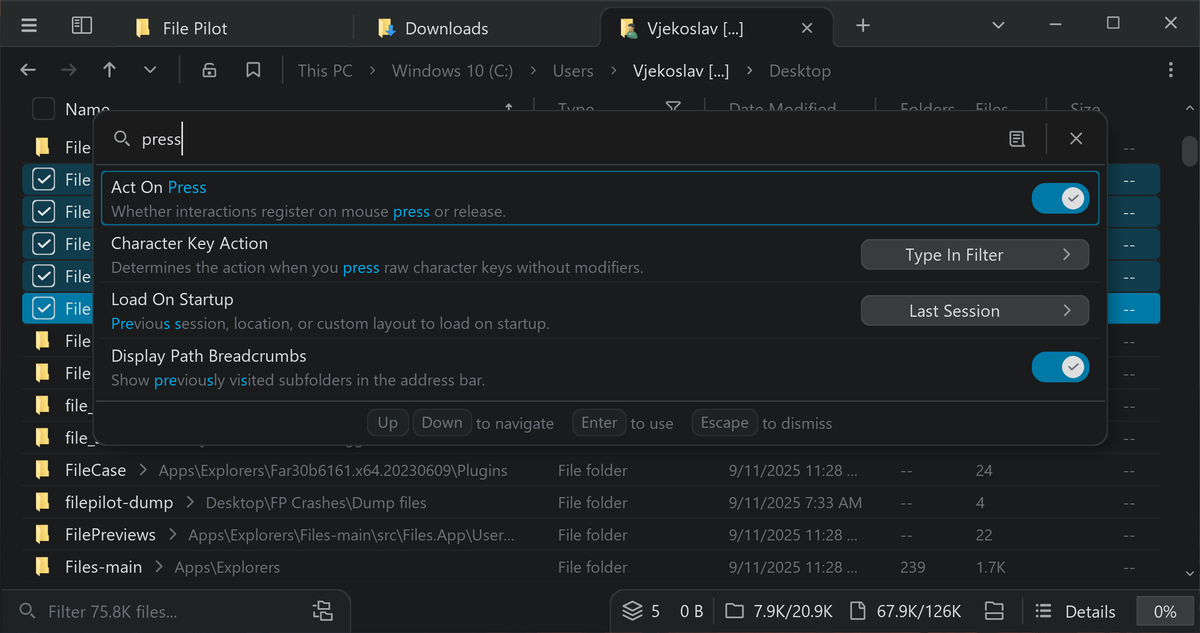Click the Enter key hint button
The image size is (1200, 633).
[x=599, y=423]
